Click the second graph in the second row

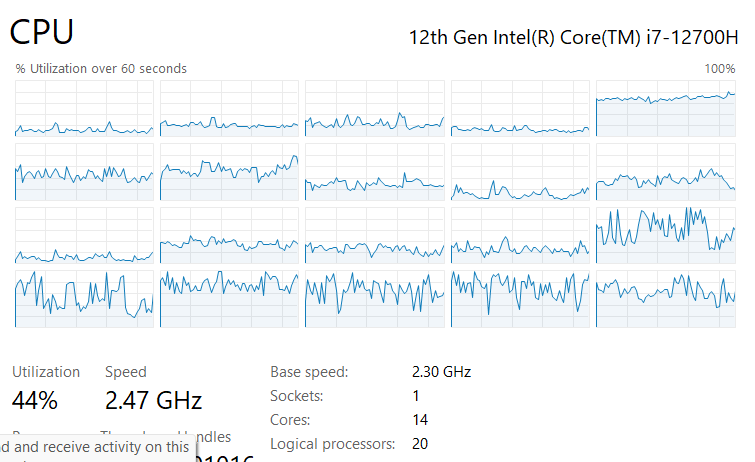click(x=229, y=172)
